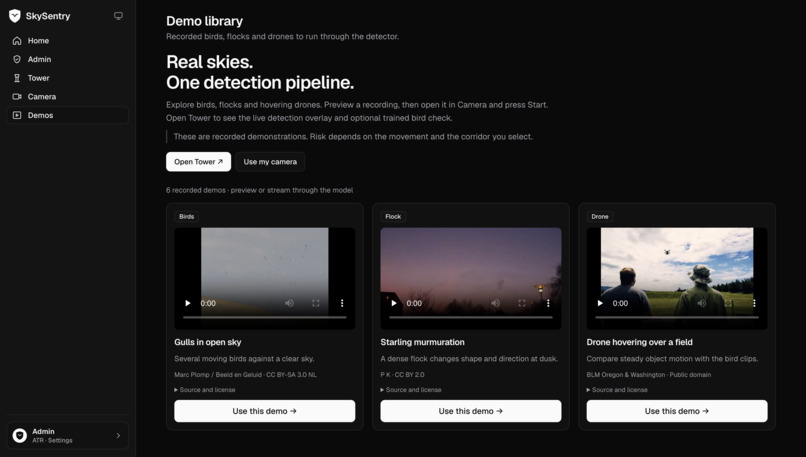Click the Demos play icon in sidebar
The image size is (806, 457).
(x=17, y=115)
